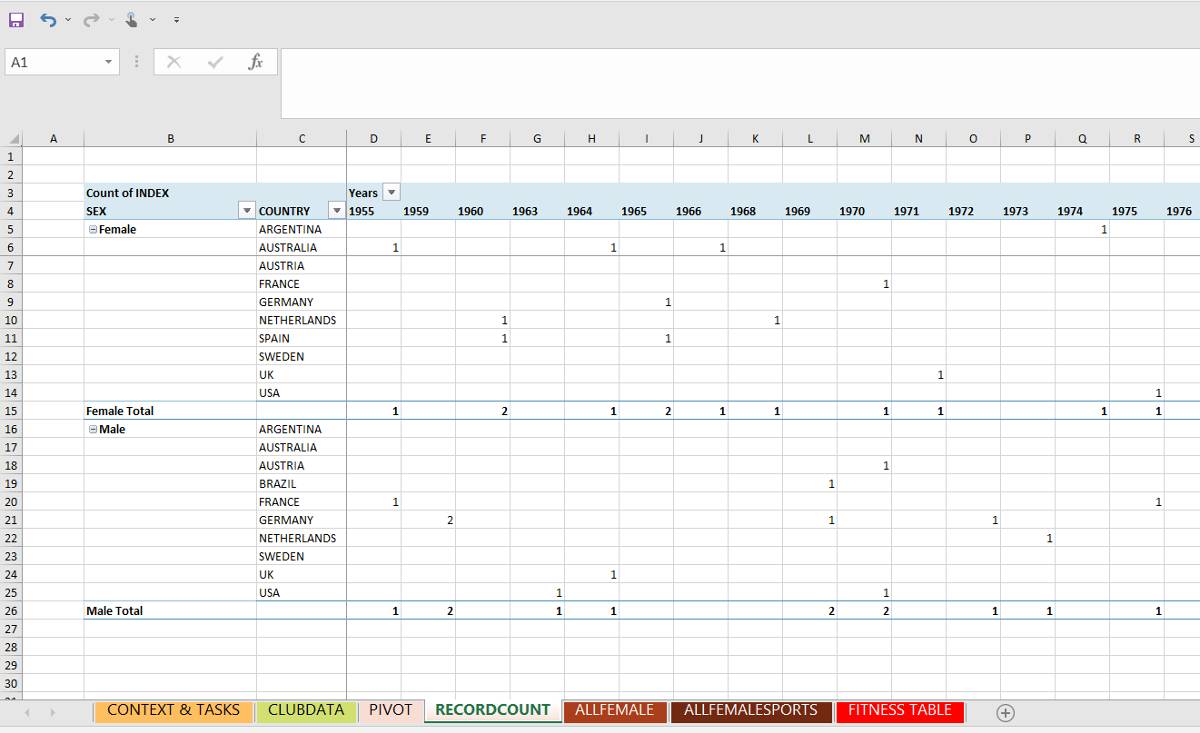The height and width of the screenshot is (733, 1200).
Task: Open the Name Box dropdown arrow
Action: point(108,62)
